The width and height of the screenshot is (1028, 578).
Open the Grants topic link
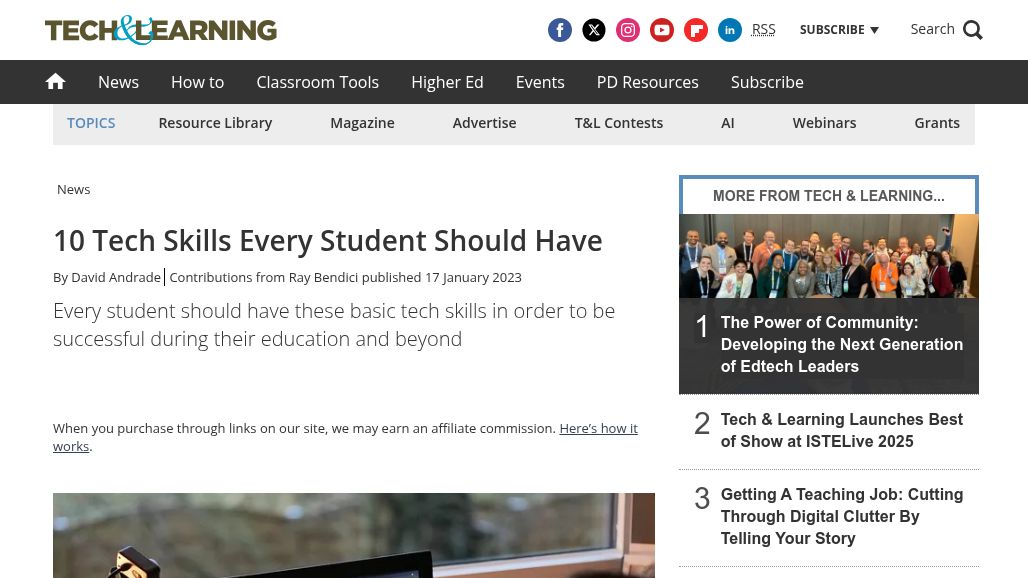coord(937,123)
